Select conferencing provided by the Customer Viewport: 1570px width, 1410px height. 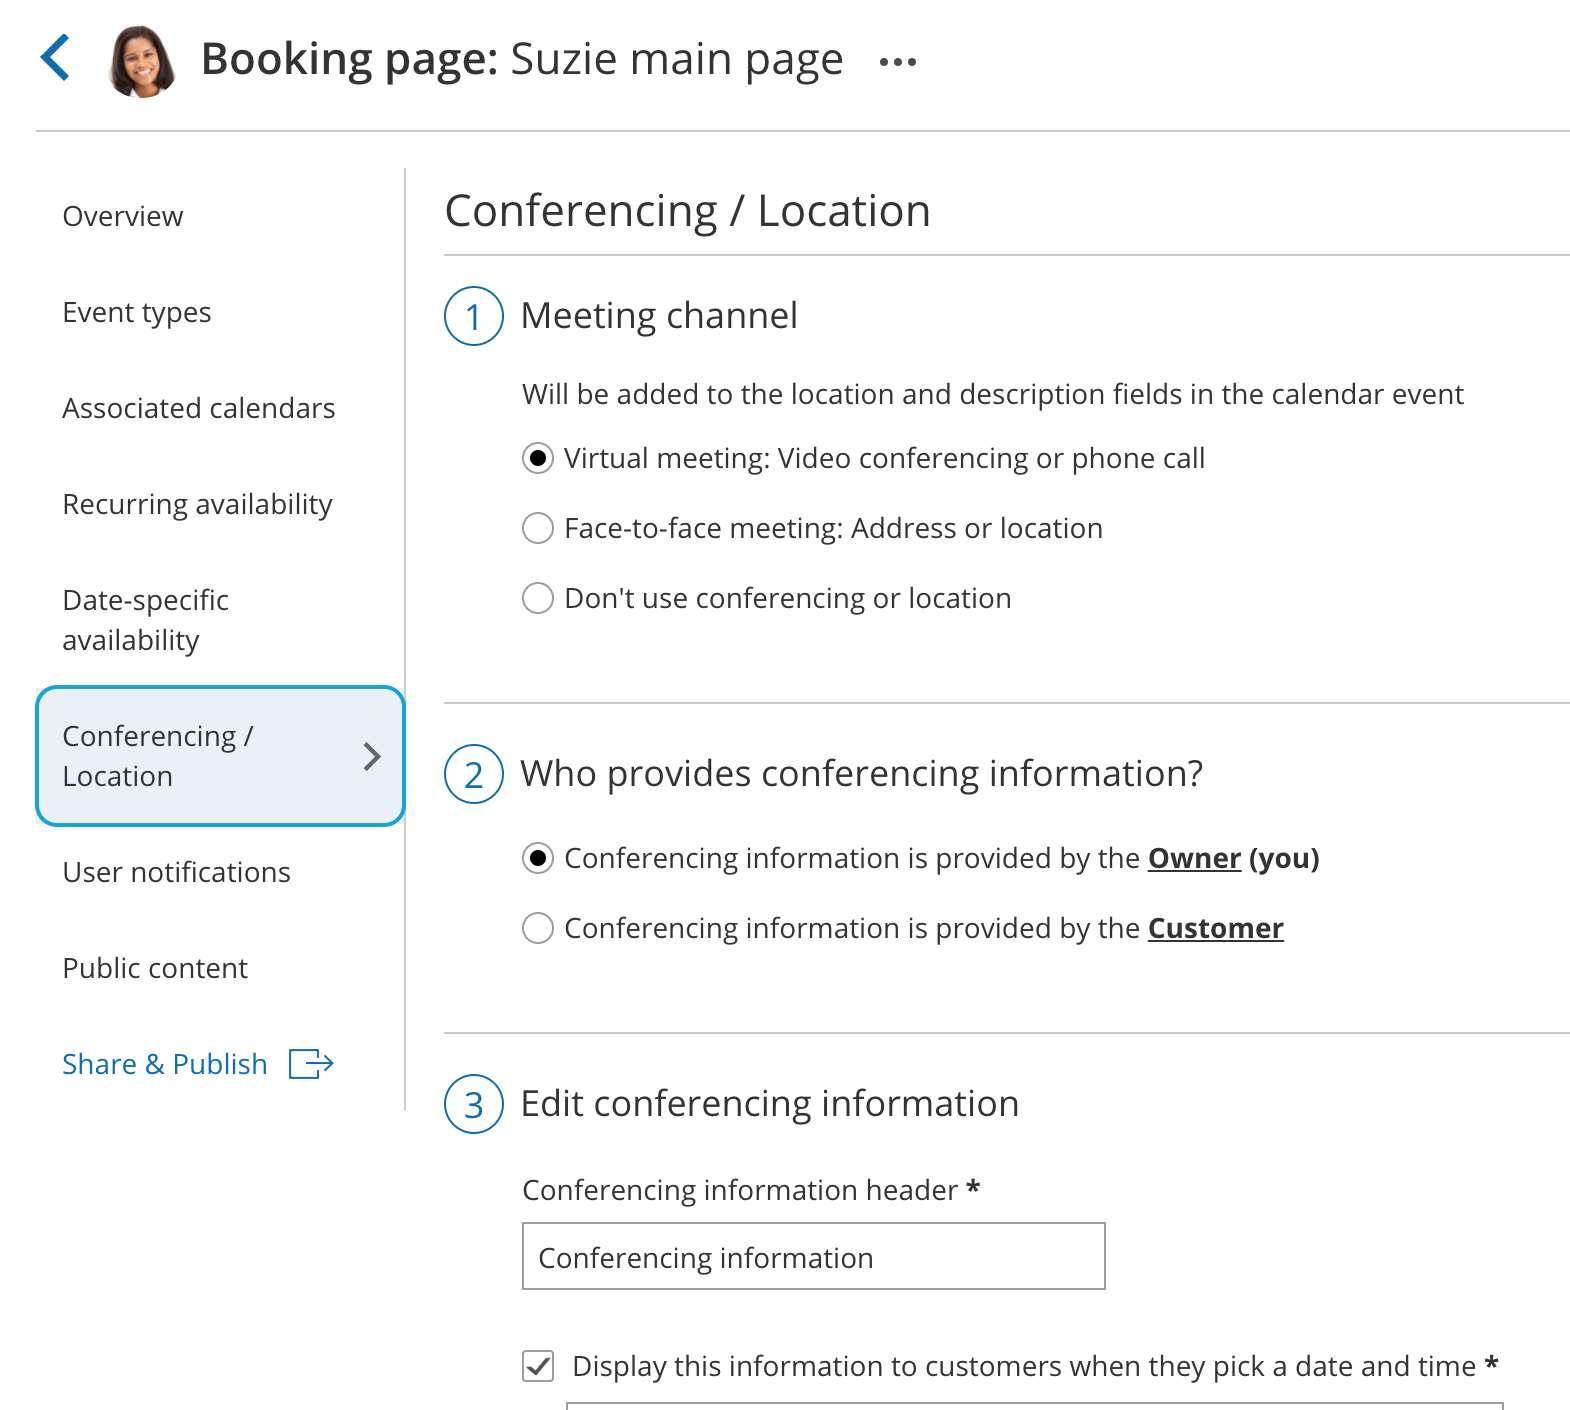(538, 928)
